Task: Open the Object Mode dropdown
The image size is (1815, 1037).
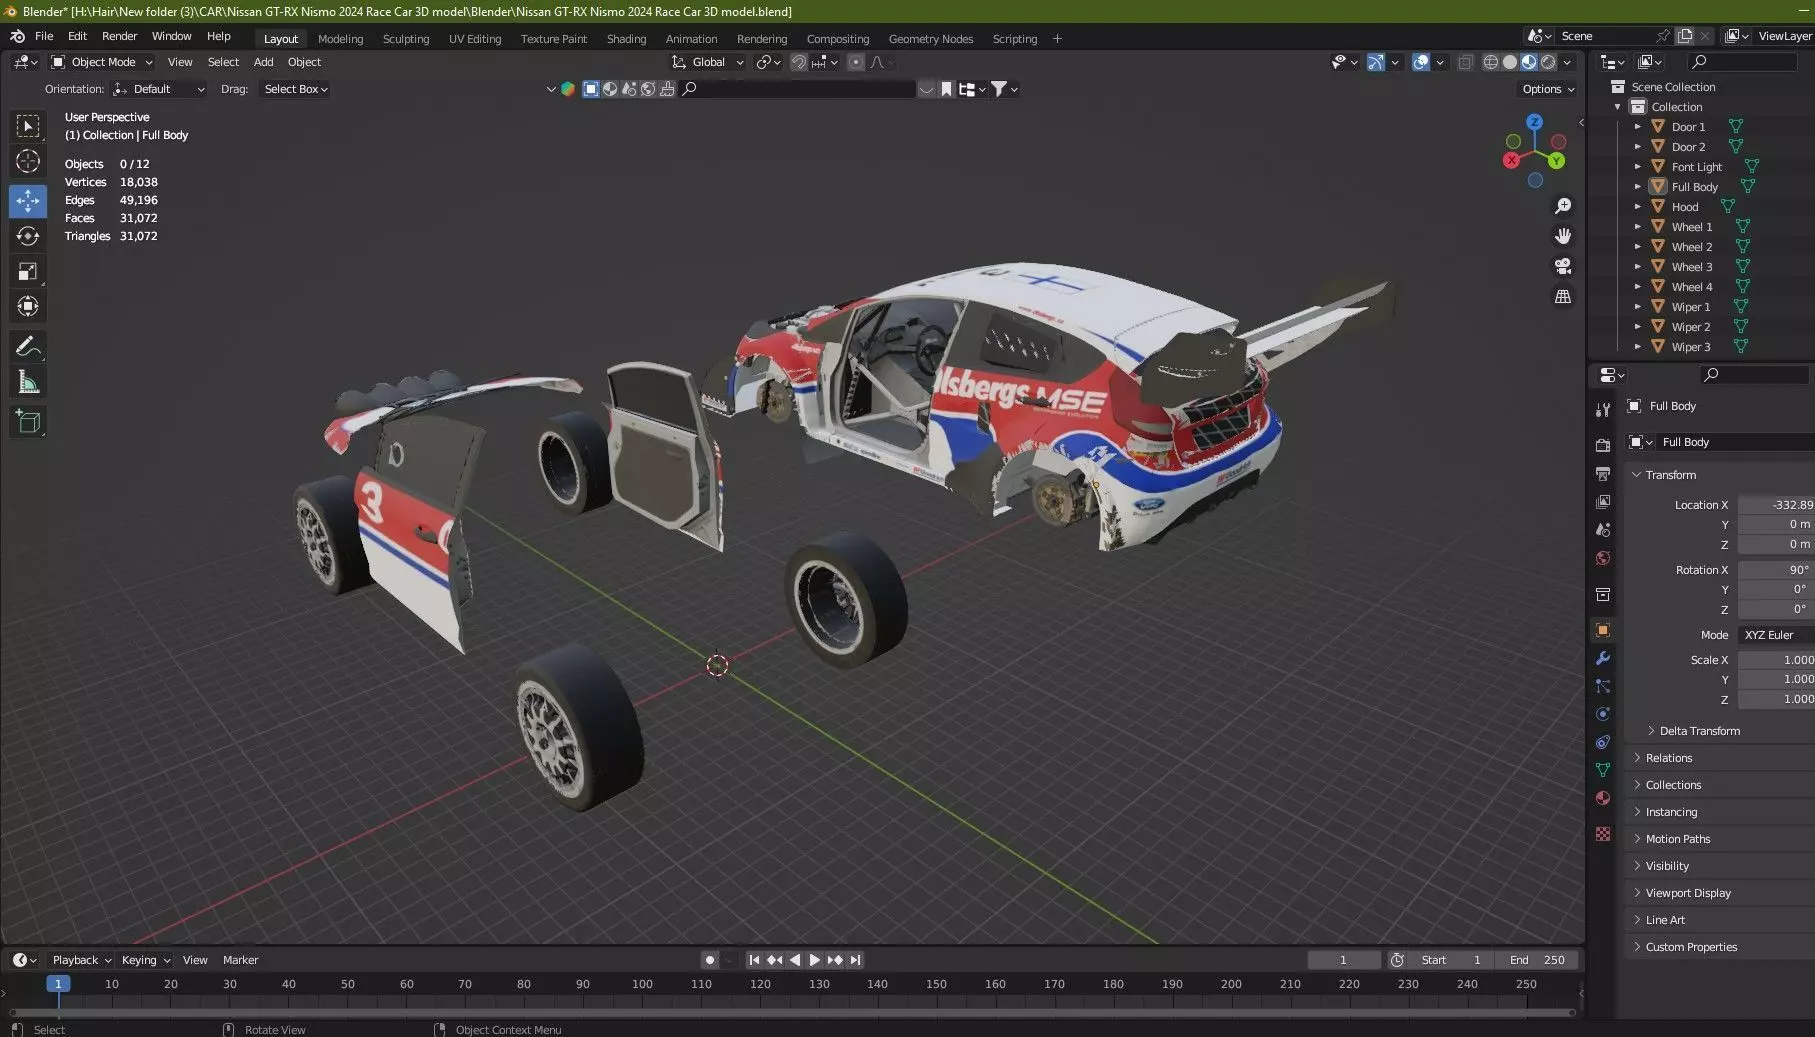Action: (x=102, y=62)
